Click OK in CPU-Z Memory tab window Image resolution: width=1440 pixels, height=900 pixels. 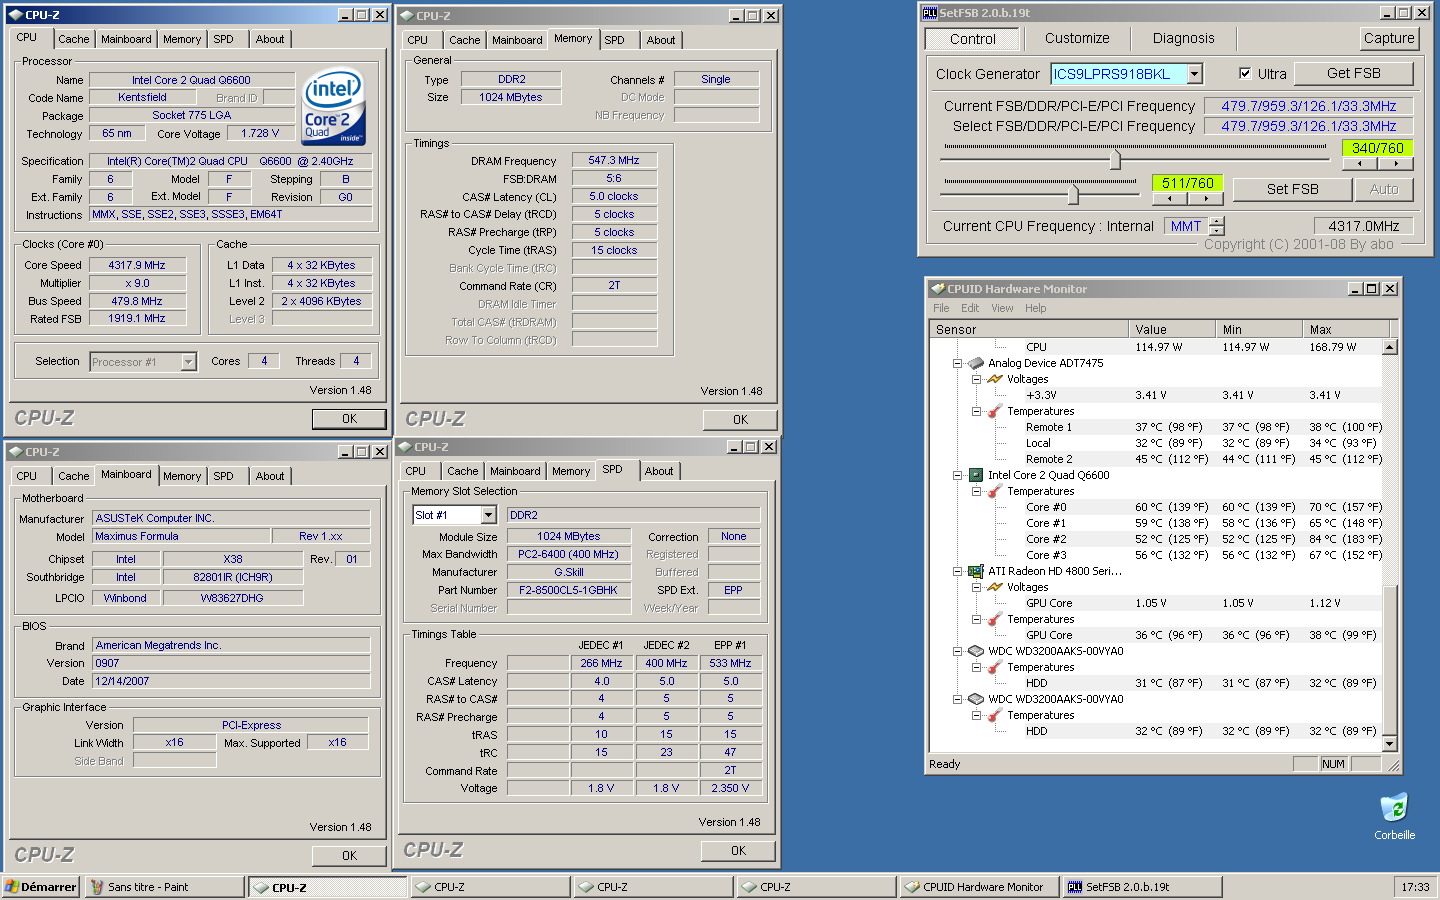[740, 420]
